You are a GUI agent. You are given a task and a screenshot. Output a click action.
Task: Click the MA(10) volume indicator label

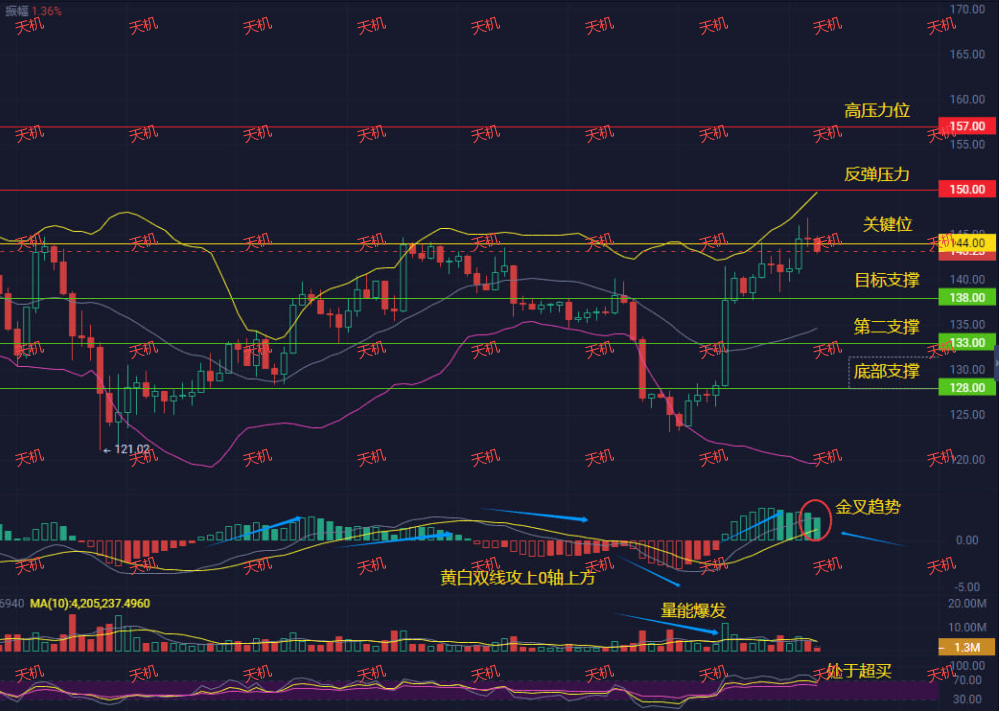coord(90,603)
